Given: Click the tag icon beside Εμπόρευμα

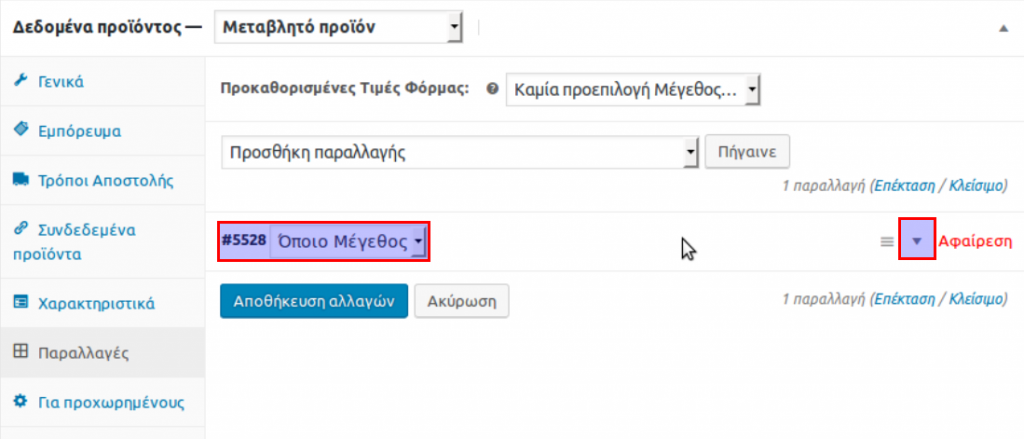Looking at the screenshot, I should (20, 130).
